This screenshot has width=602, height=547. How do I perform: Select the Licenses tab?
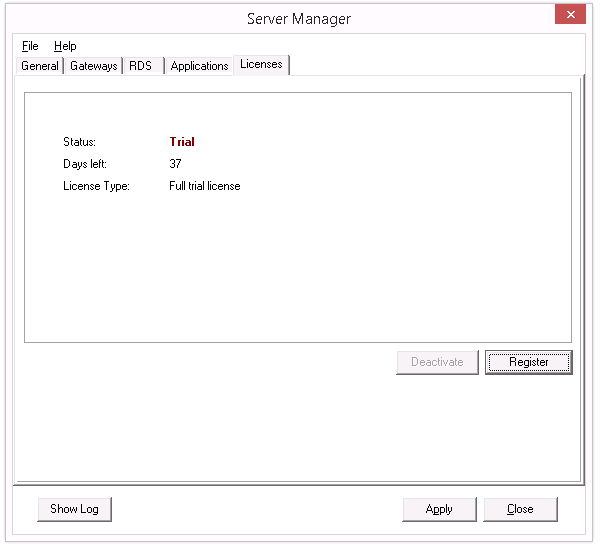click(x=261, y=64)
